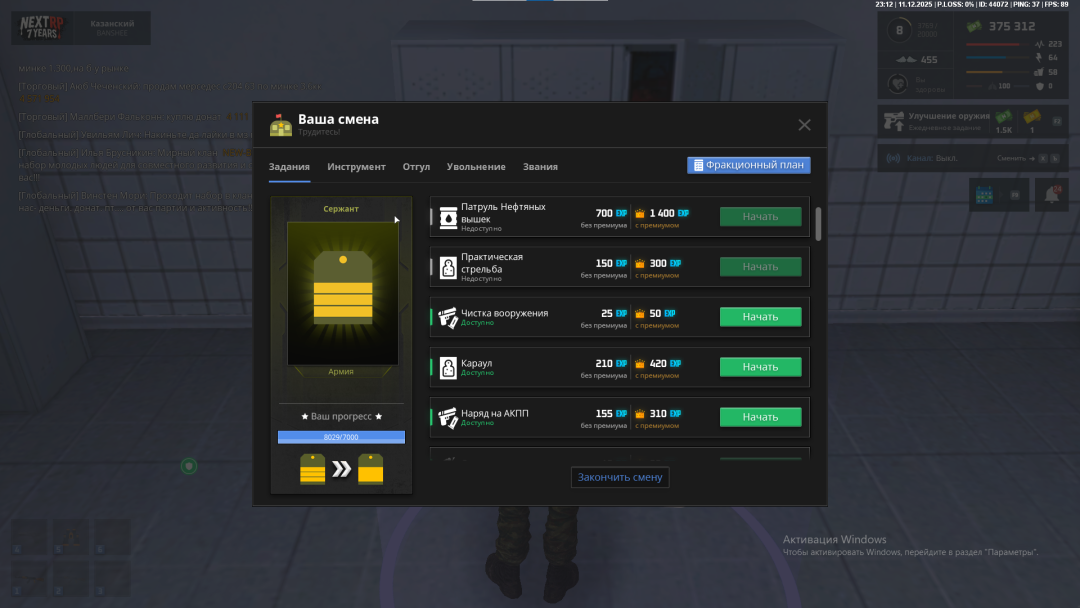Open the Фракционный план

(748, 165)
